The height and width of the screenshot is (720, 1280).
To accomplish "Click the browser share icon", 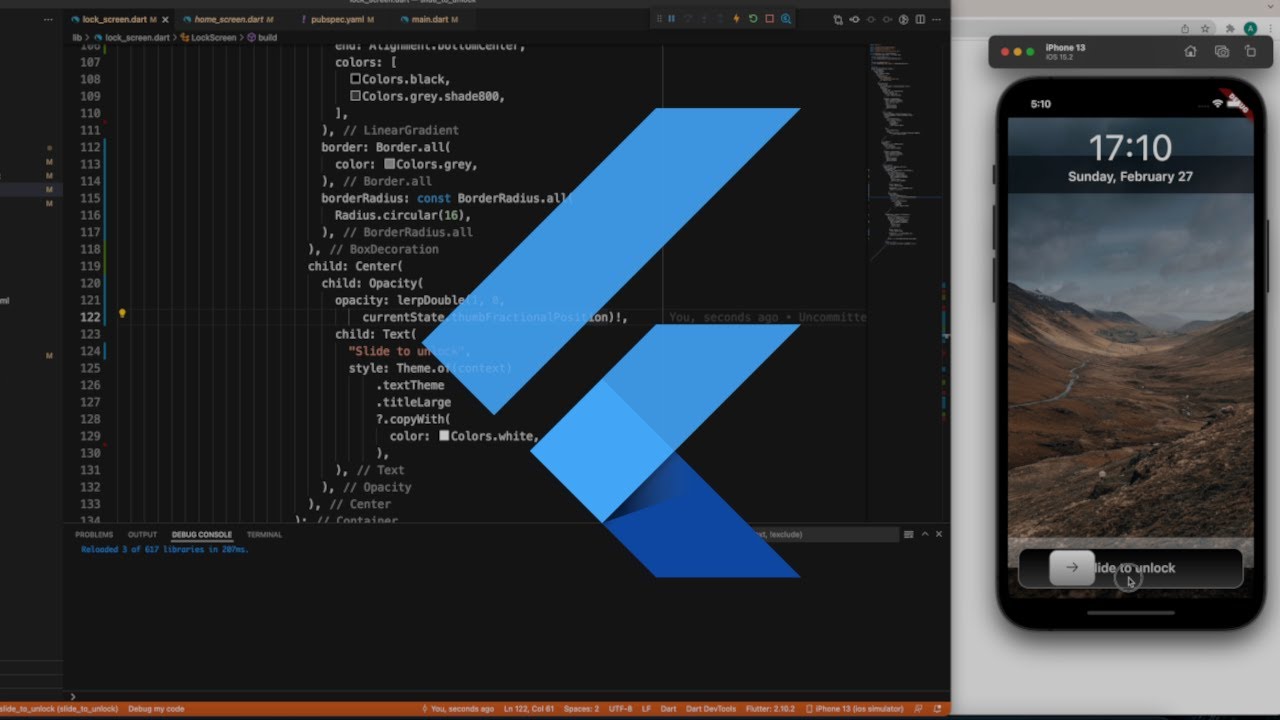I will [1185, 29].
